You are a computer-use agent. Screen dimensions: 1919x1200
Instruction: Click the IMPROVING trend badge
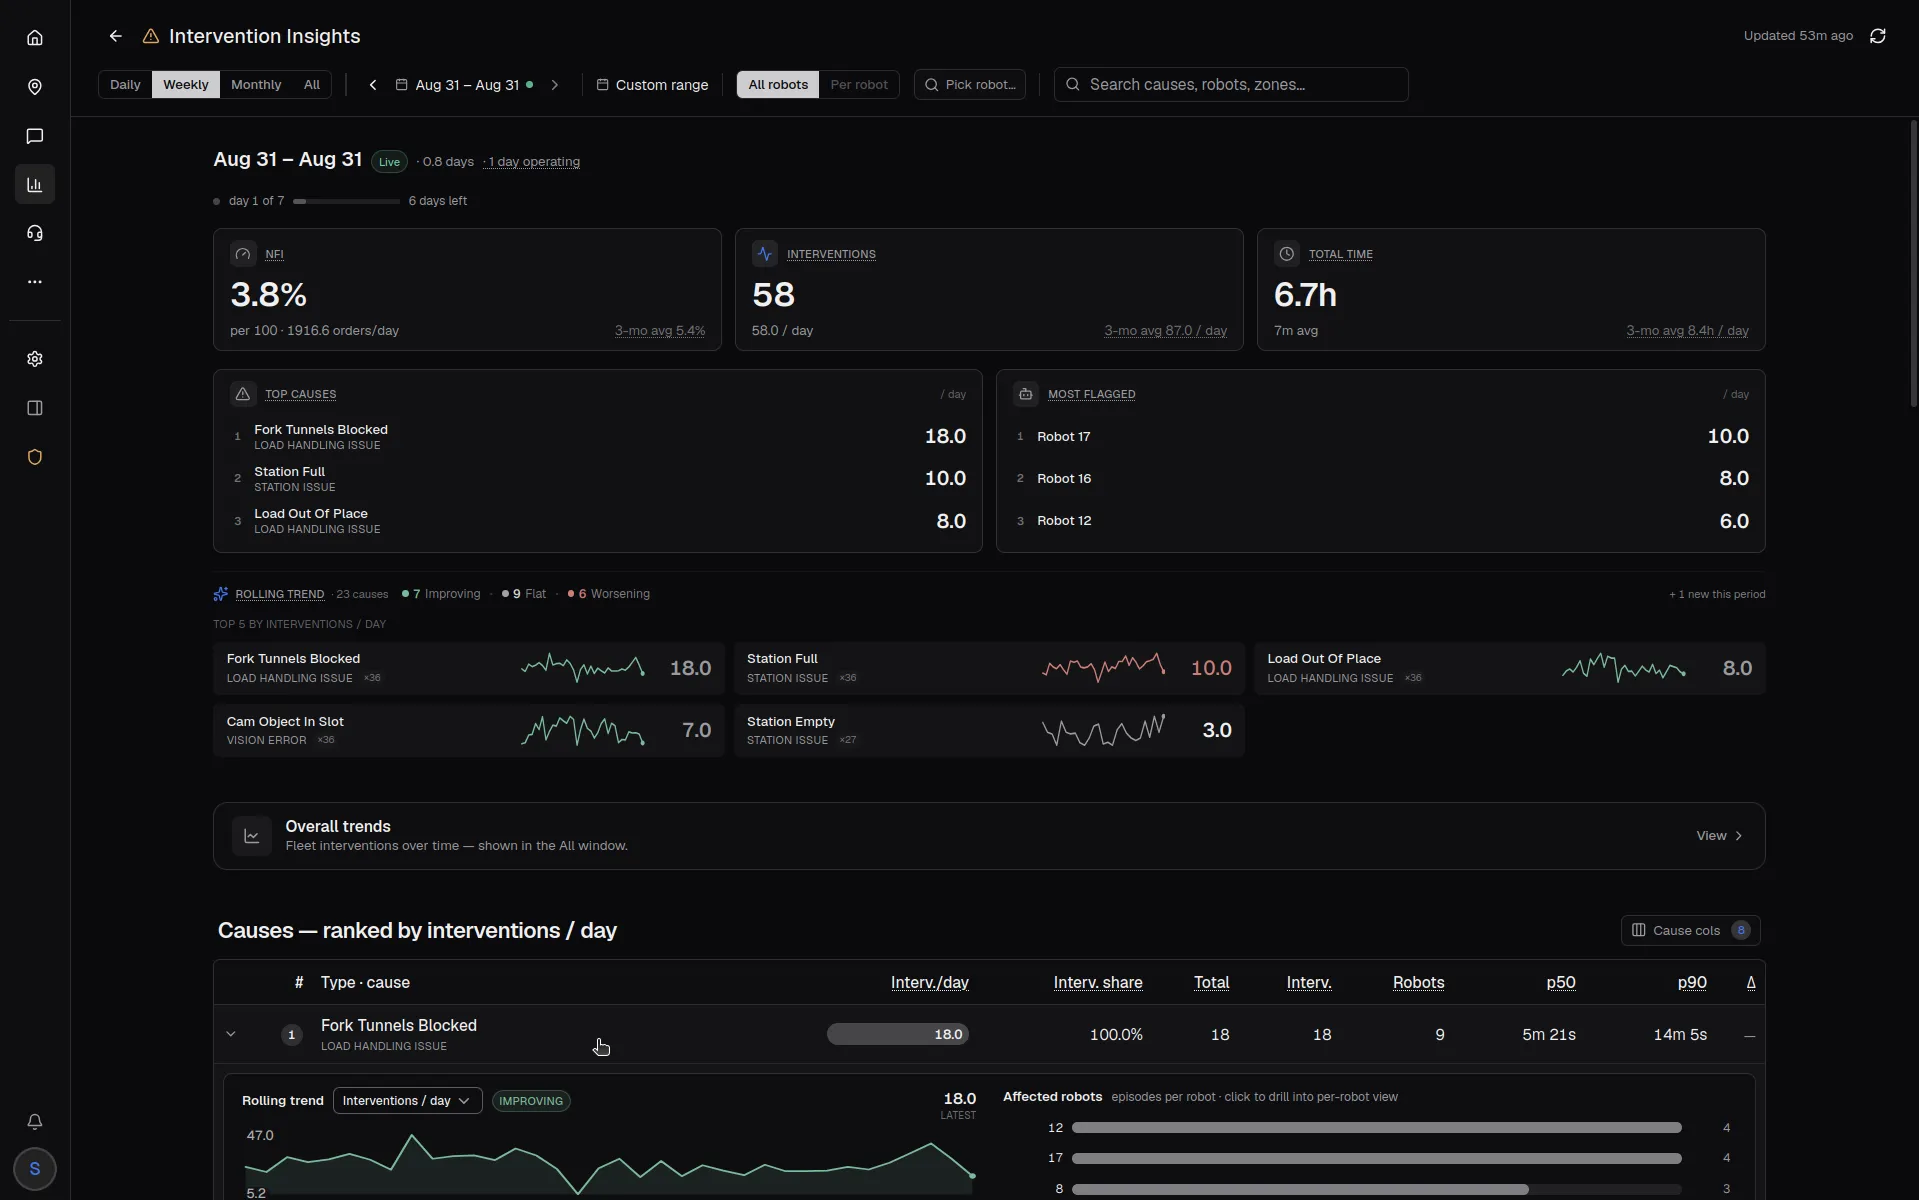(531, 1101)
